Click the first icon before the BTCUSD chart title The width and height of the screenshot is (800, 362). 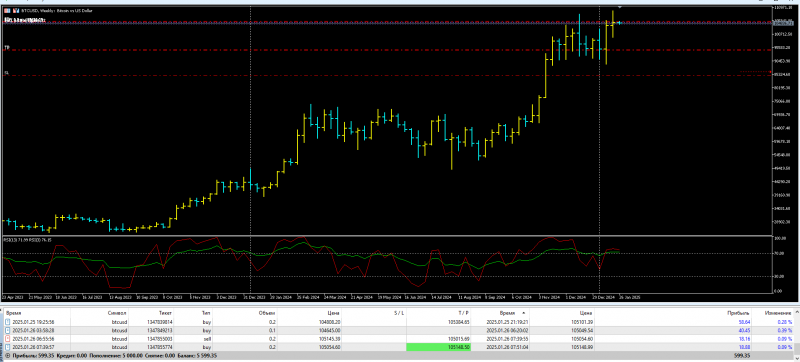coord(7,10)
